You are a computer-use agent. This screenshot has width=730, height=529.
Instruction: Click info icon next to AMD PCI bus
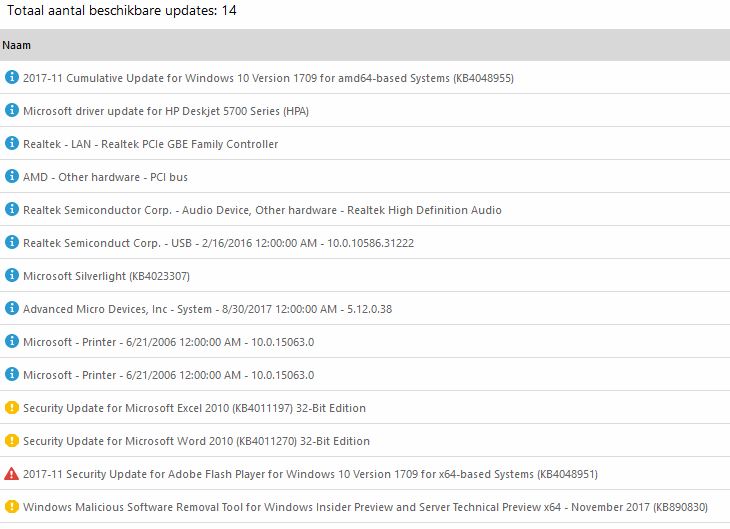tap(12, 177)
